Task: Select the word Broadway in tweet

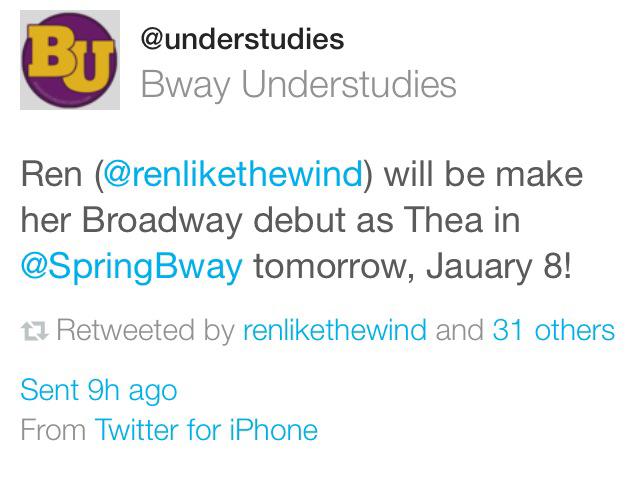Action: [162, 220]
